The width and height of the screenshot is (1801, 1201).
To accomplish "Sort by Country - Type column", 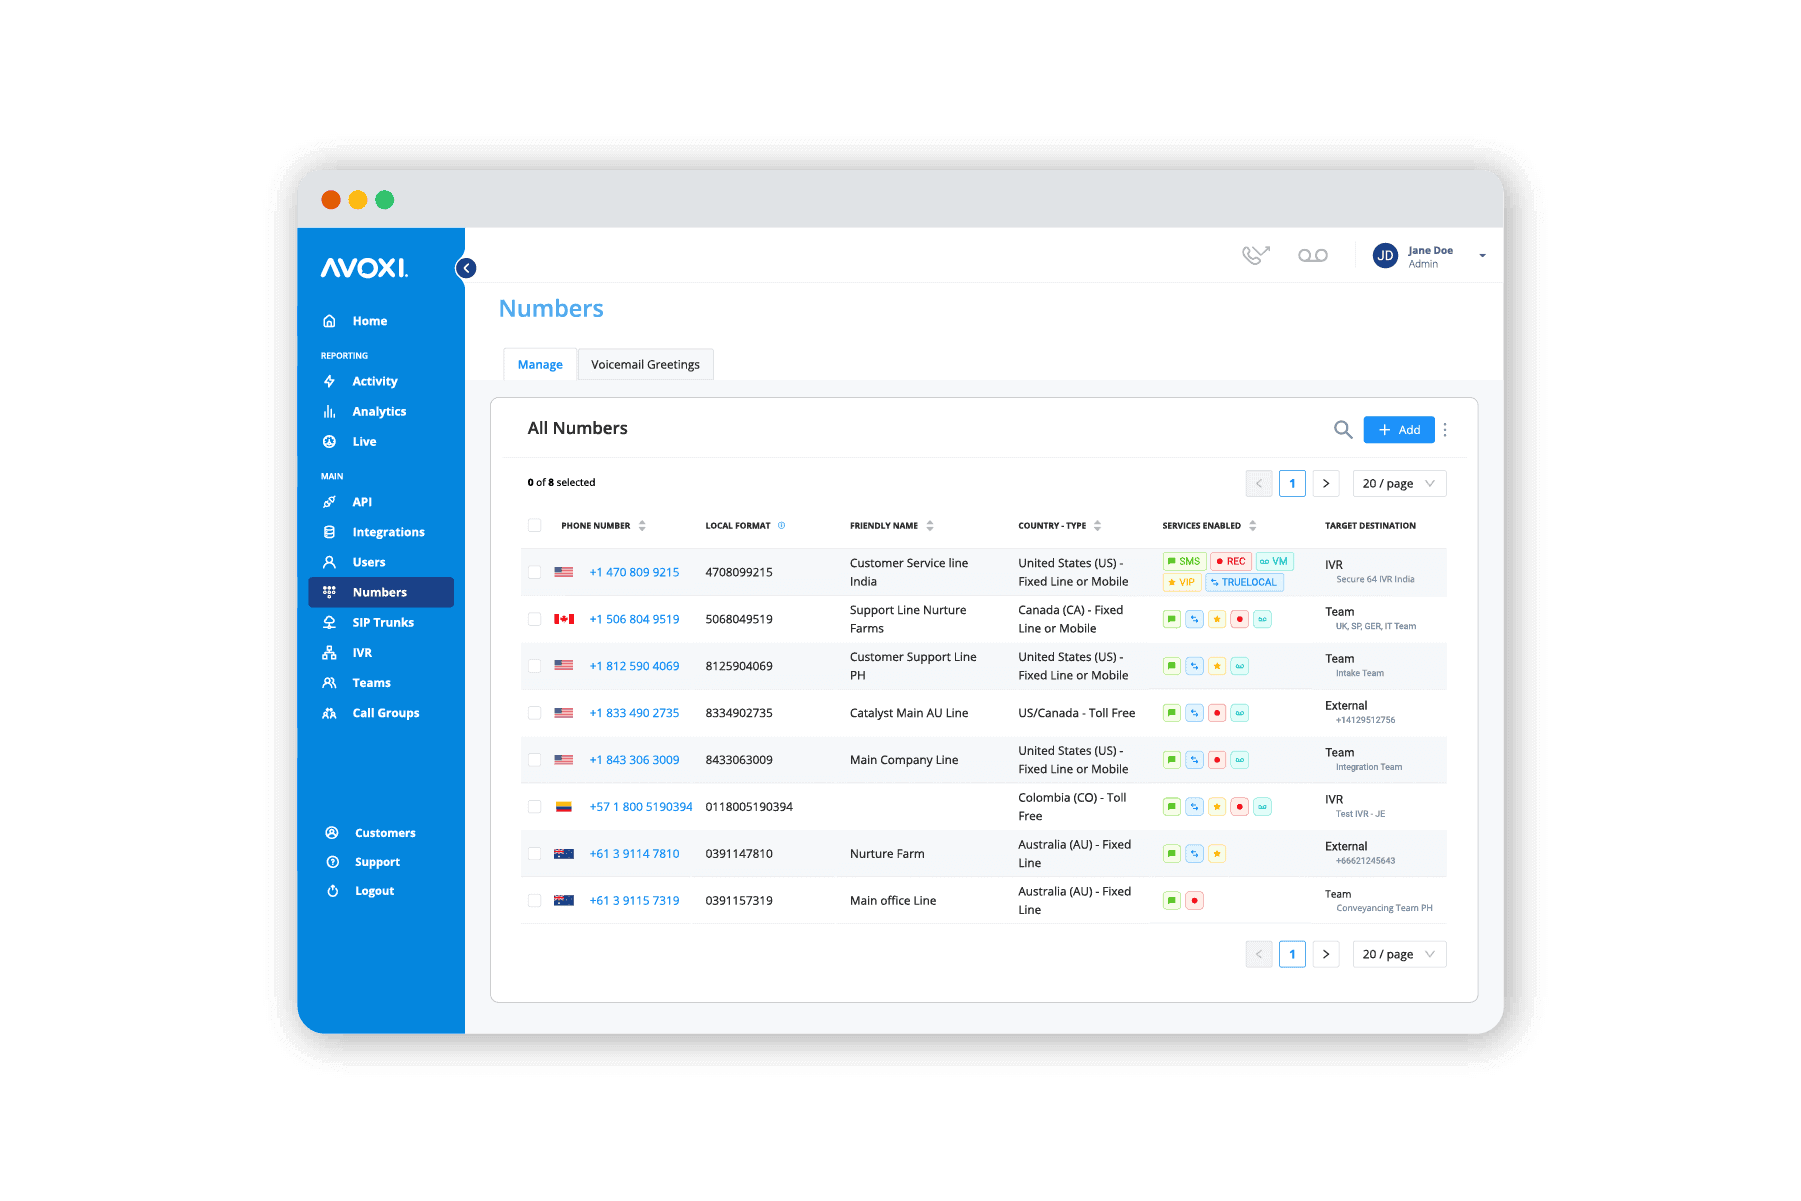I will (x=1098, y=525).
